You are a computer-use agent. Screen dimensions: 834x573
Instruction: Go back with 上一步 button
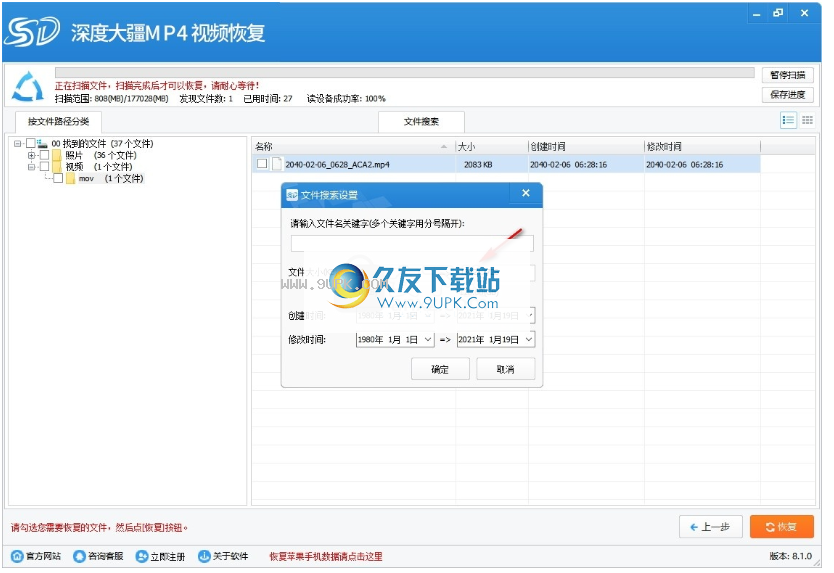click(x=710, y=527)
